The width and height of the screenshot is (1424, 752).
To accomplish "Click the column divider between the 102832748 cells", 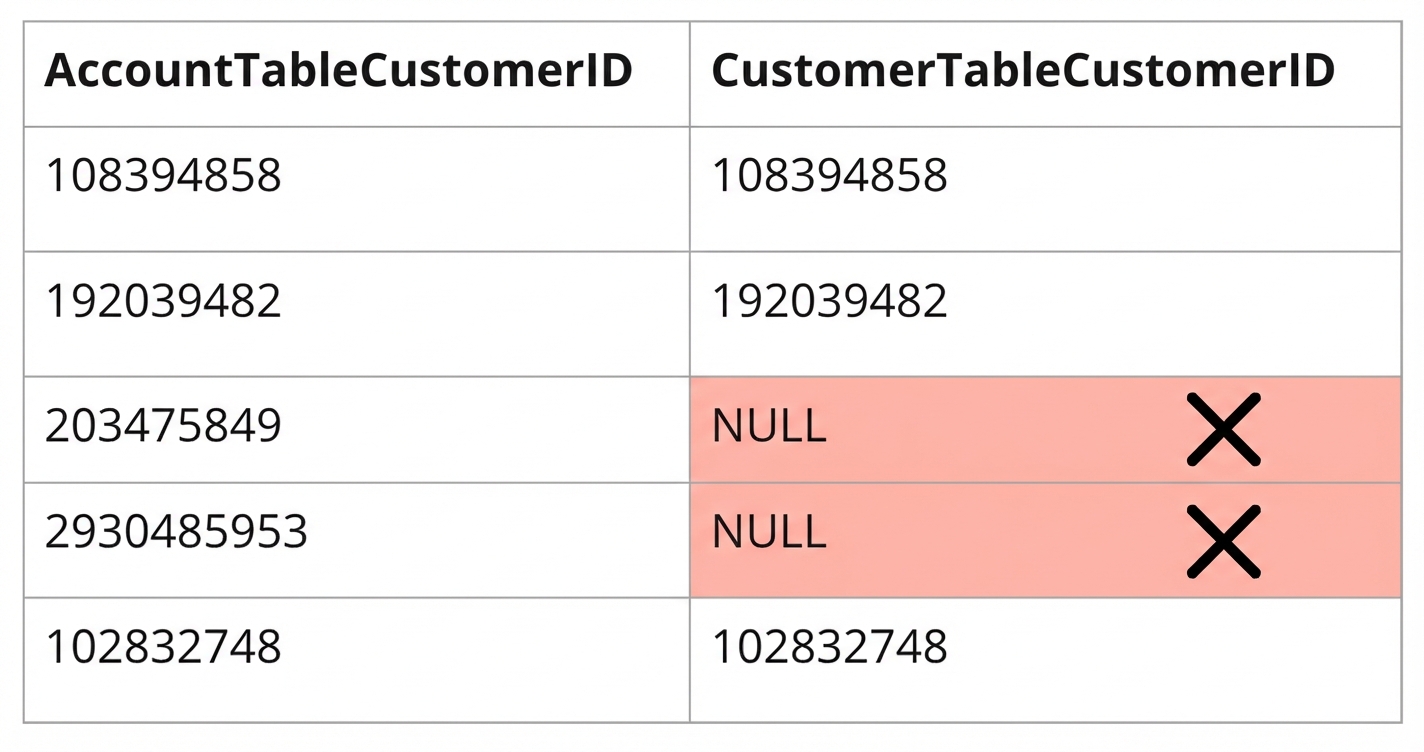I will [690, 659].
